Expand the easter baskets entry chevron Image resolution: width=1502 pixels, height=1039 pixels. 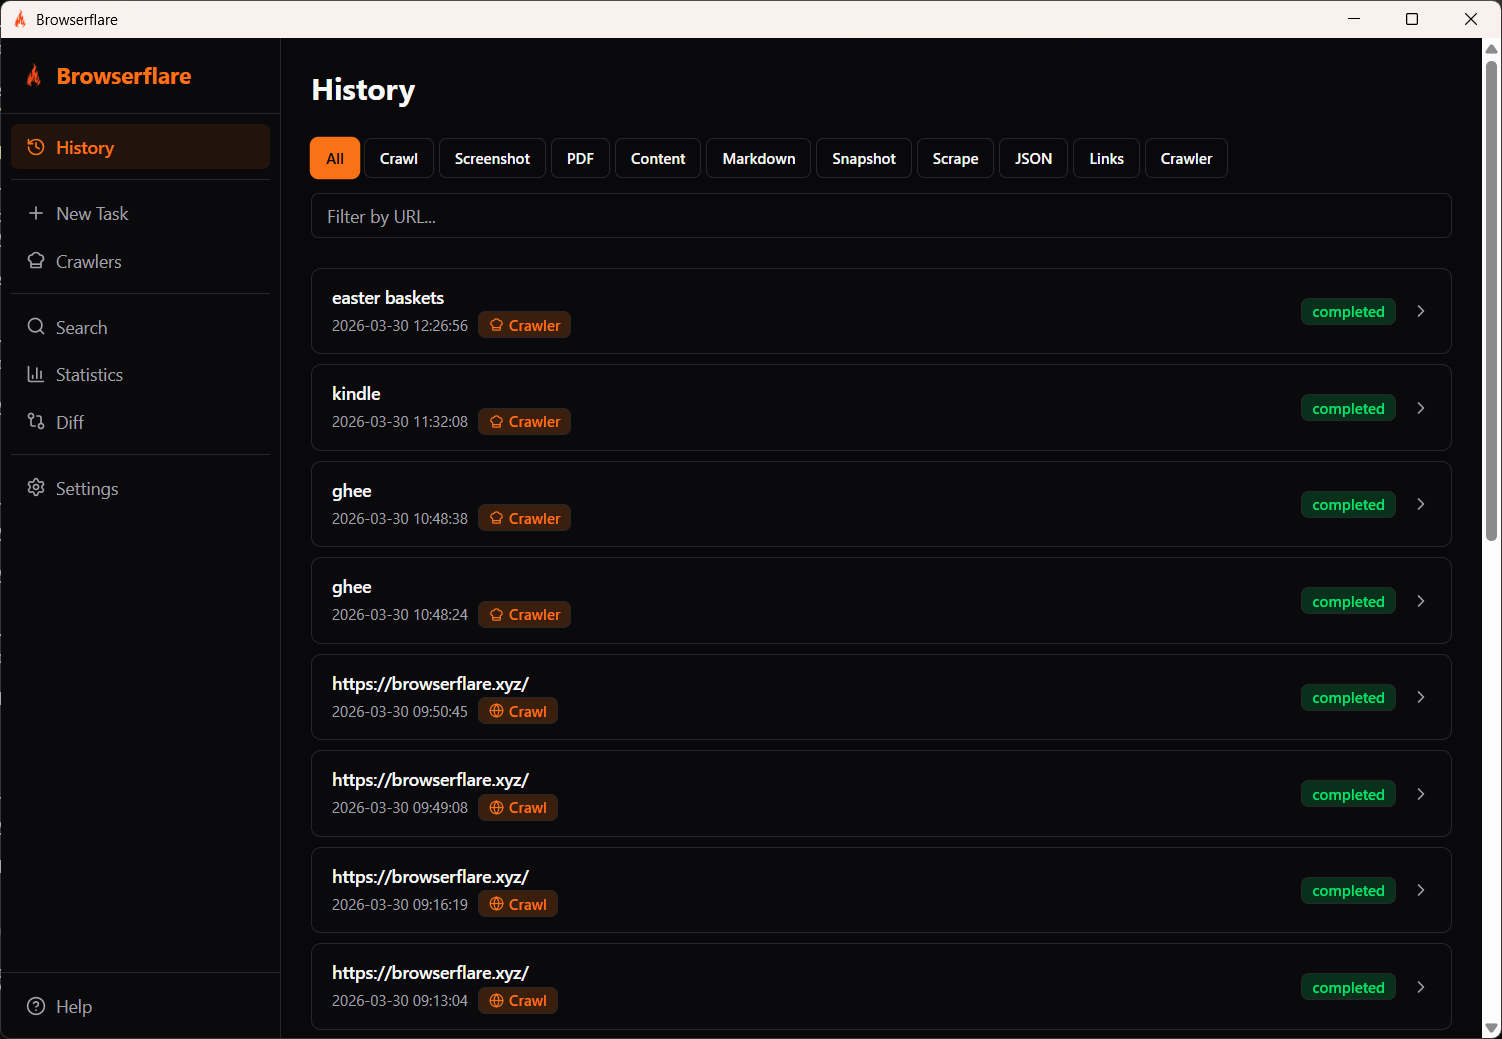point(1421,311)
